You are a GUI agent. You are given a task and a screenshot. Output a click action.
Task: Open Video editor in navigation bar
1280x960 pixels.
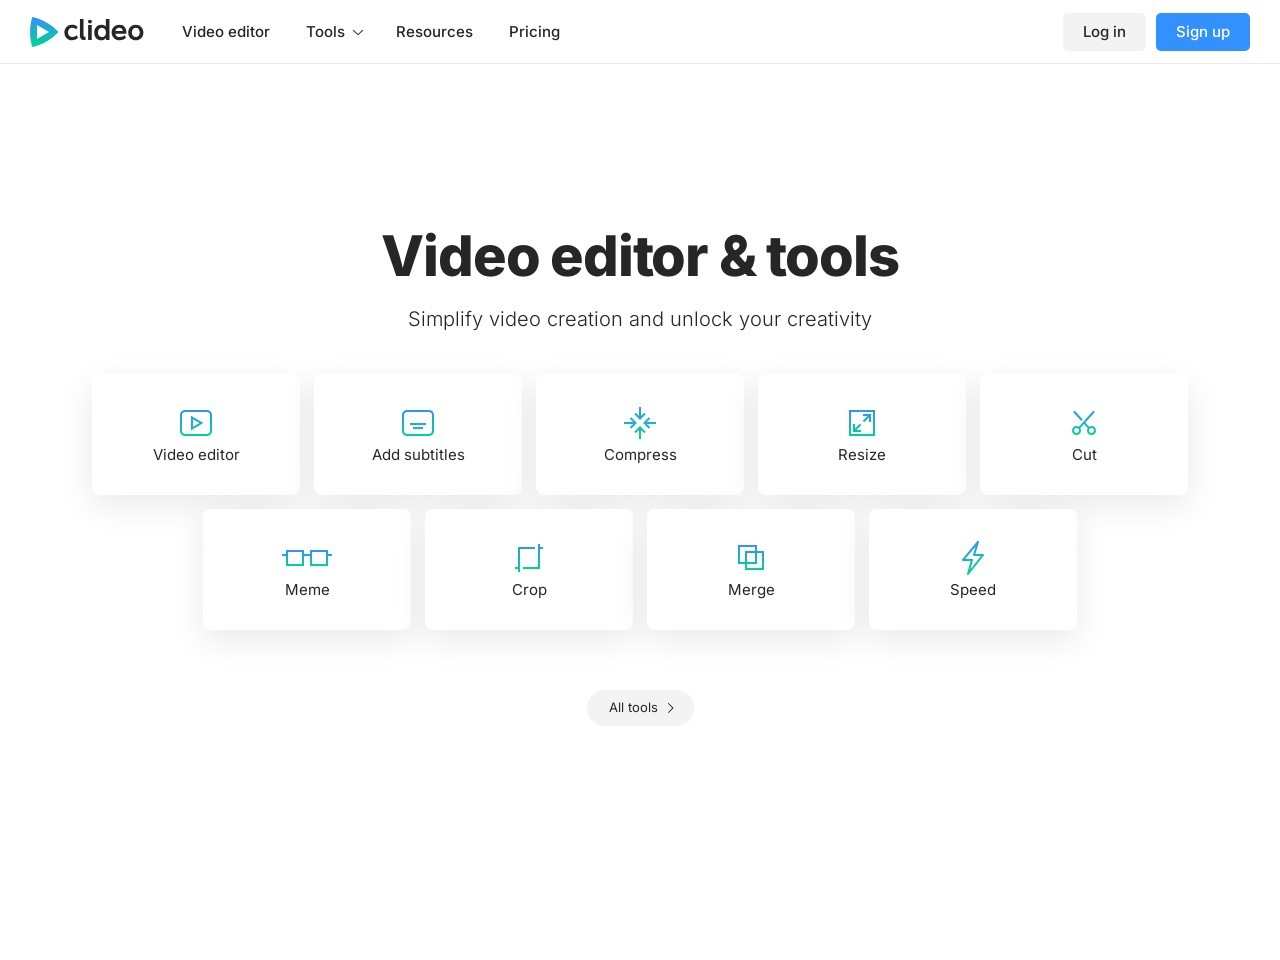point(226,32)
